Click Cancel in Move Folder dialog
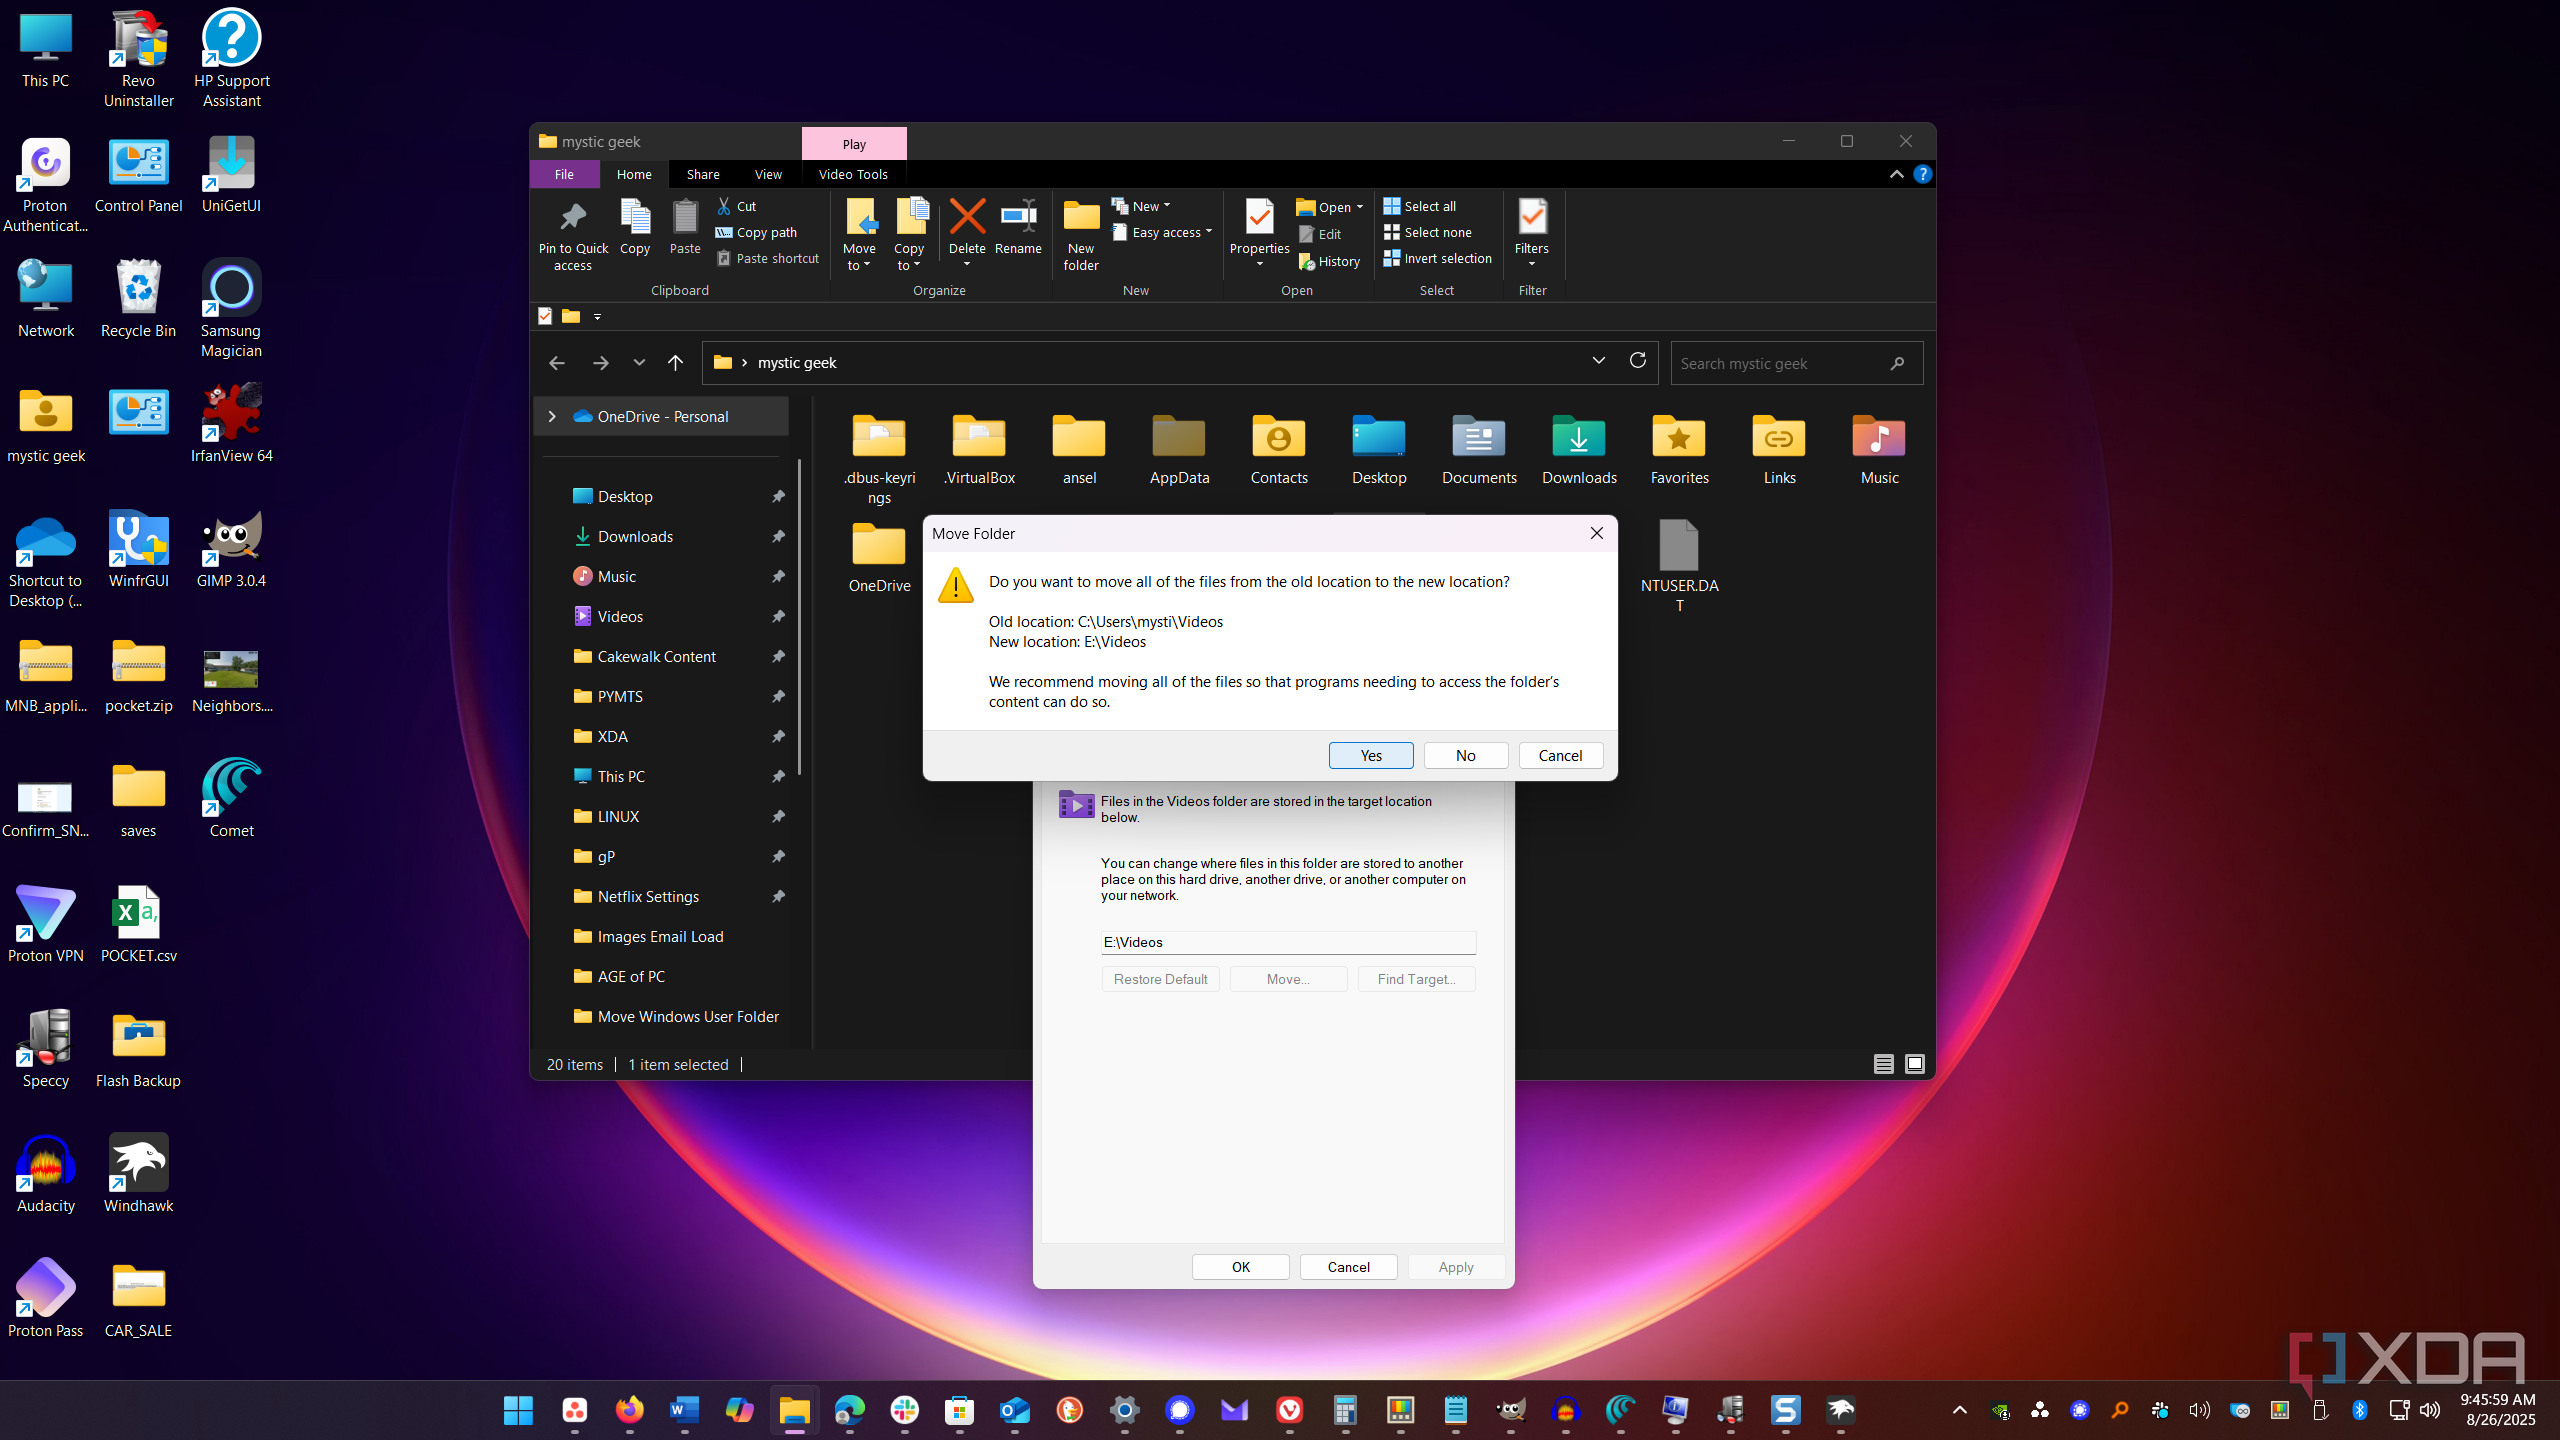Screen dimensions: 2560x1440 [x=1560, y=755]
